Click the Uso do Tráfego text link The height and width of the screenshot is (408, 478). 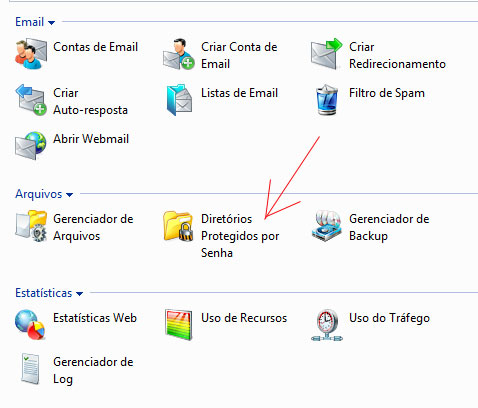(389, 318)
